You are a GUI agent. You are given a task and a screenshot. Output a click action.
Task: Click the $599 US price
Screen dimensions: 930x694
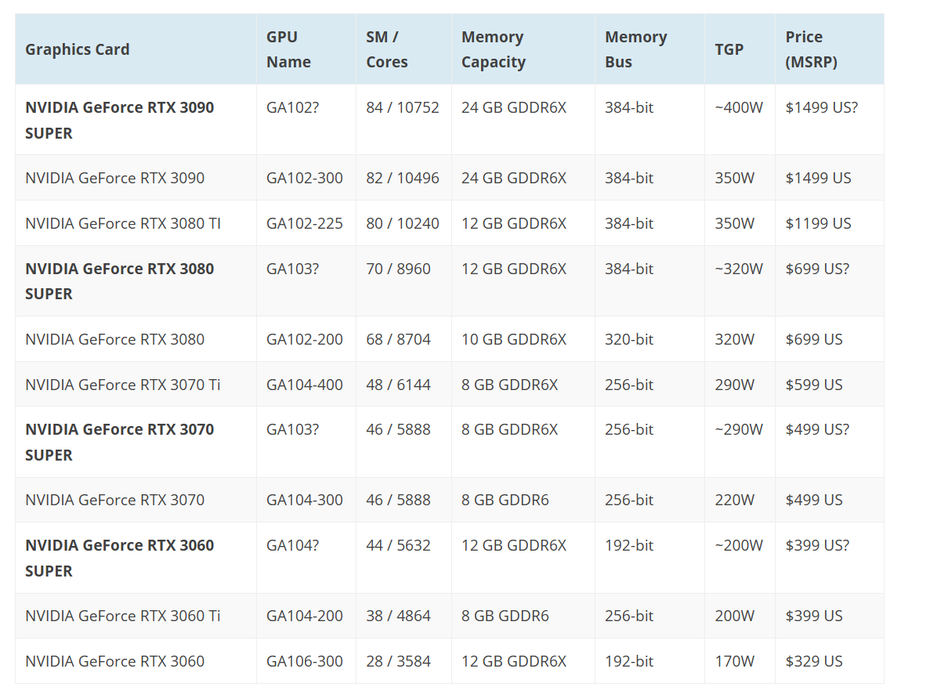coord(814,385)
